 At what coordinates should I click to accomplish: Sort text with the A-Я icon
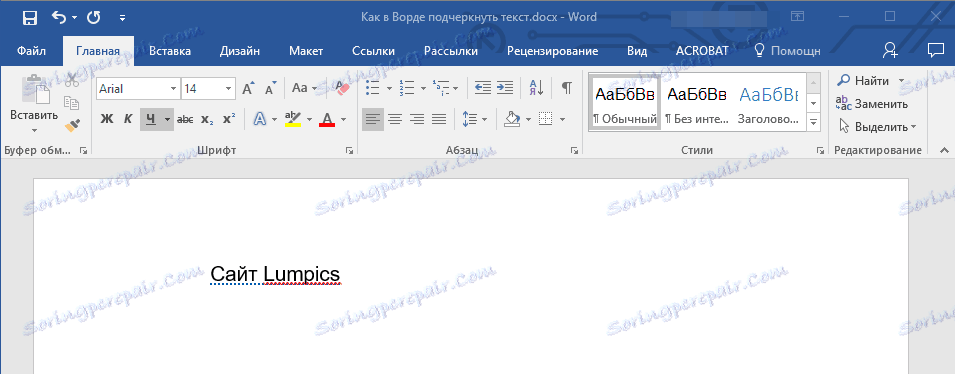537,88
